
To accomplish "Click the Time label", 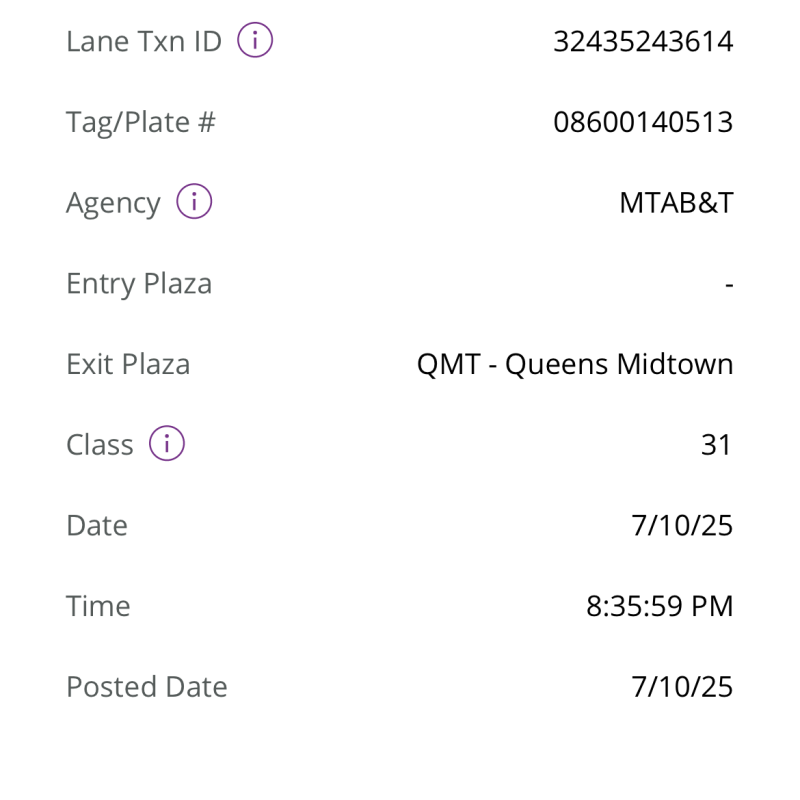I will (98, 606).
